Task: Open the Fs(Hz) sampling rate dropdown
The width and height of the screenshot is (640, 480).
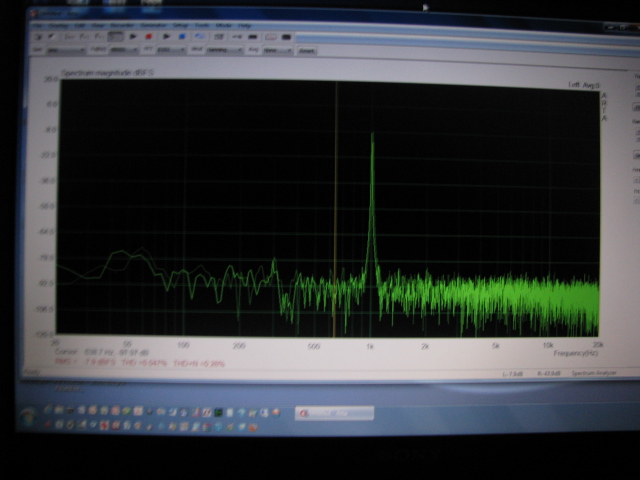Action: (124, 50)
